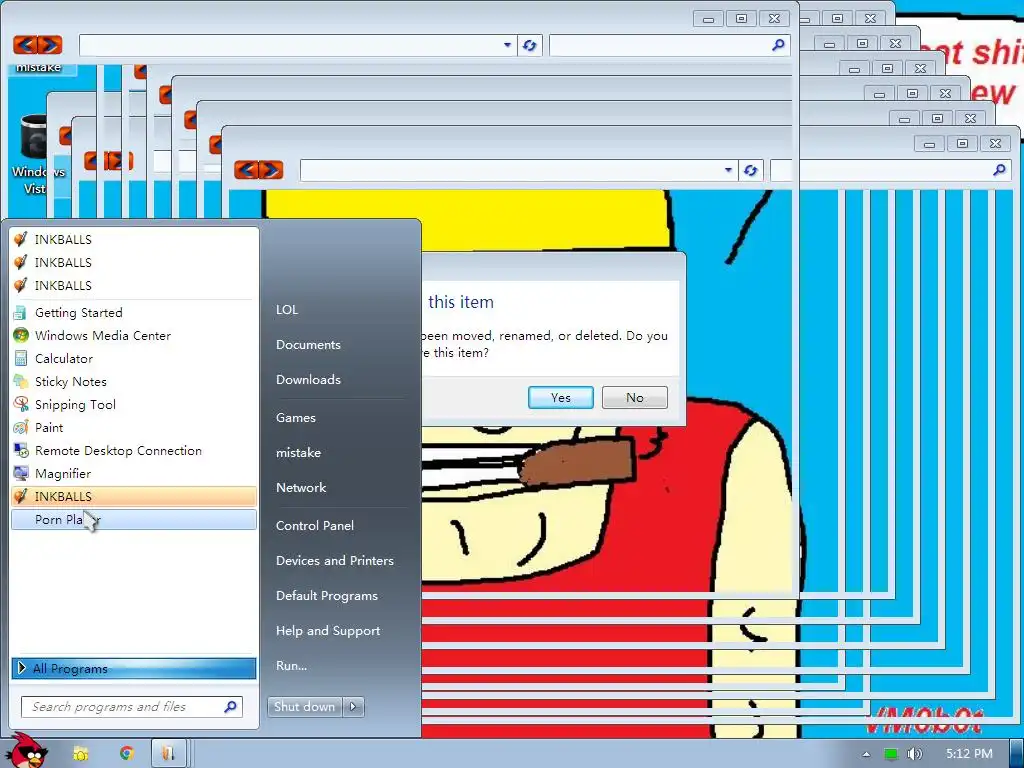The height and width of the screenshot is (768, 1024).
Task: Open the highlighted INKBALLS entry above Porn Player
Action: pos(134,496)
